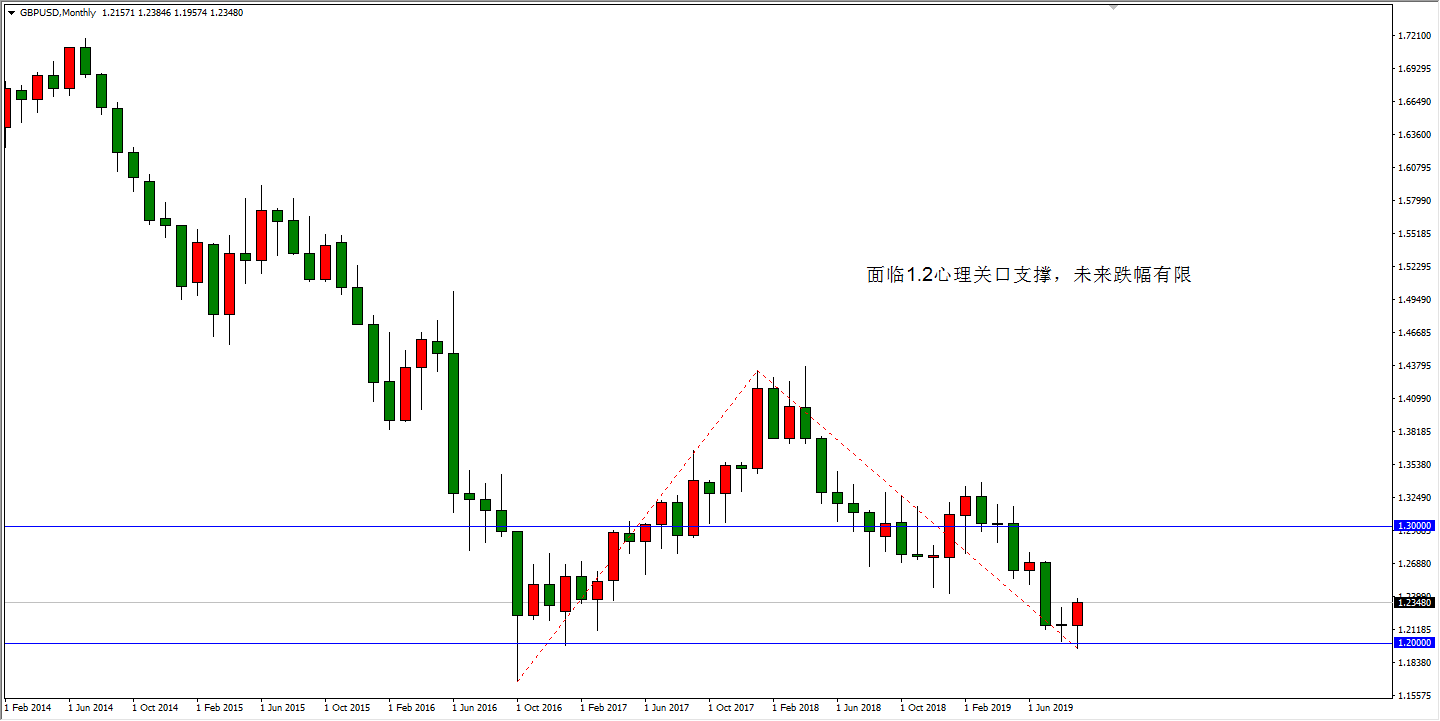The image size is (1440, 721).
Task: Click the gray chart shift marker triangle
Action: [1113, 7]
